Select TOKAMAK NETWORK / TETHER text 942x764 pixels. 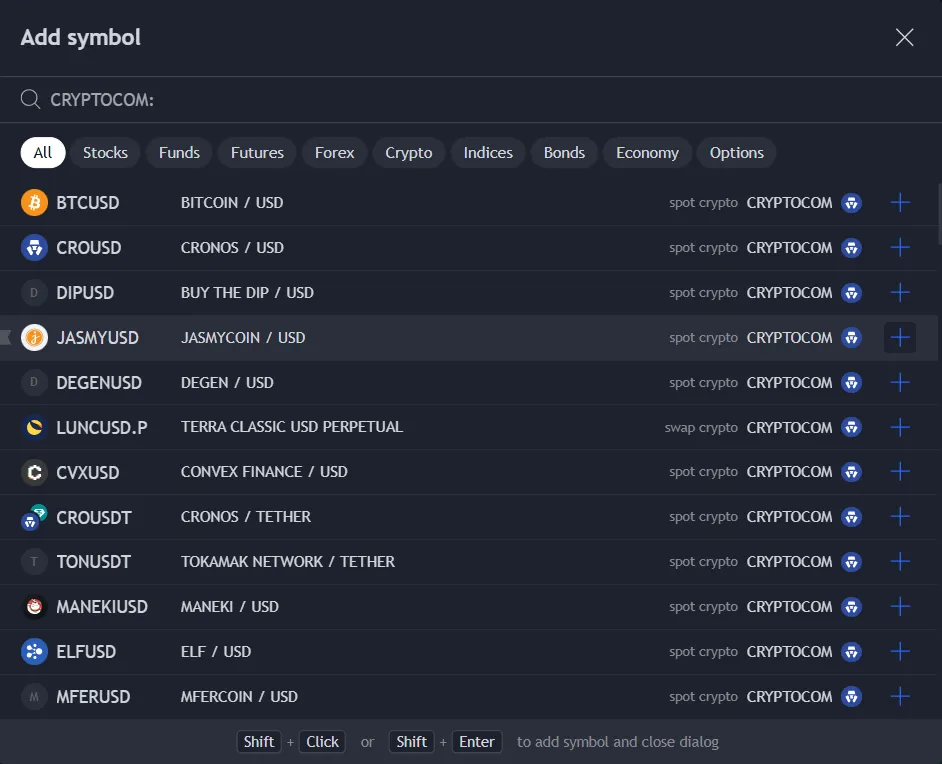coord(288,562)
